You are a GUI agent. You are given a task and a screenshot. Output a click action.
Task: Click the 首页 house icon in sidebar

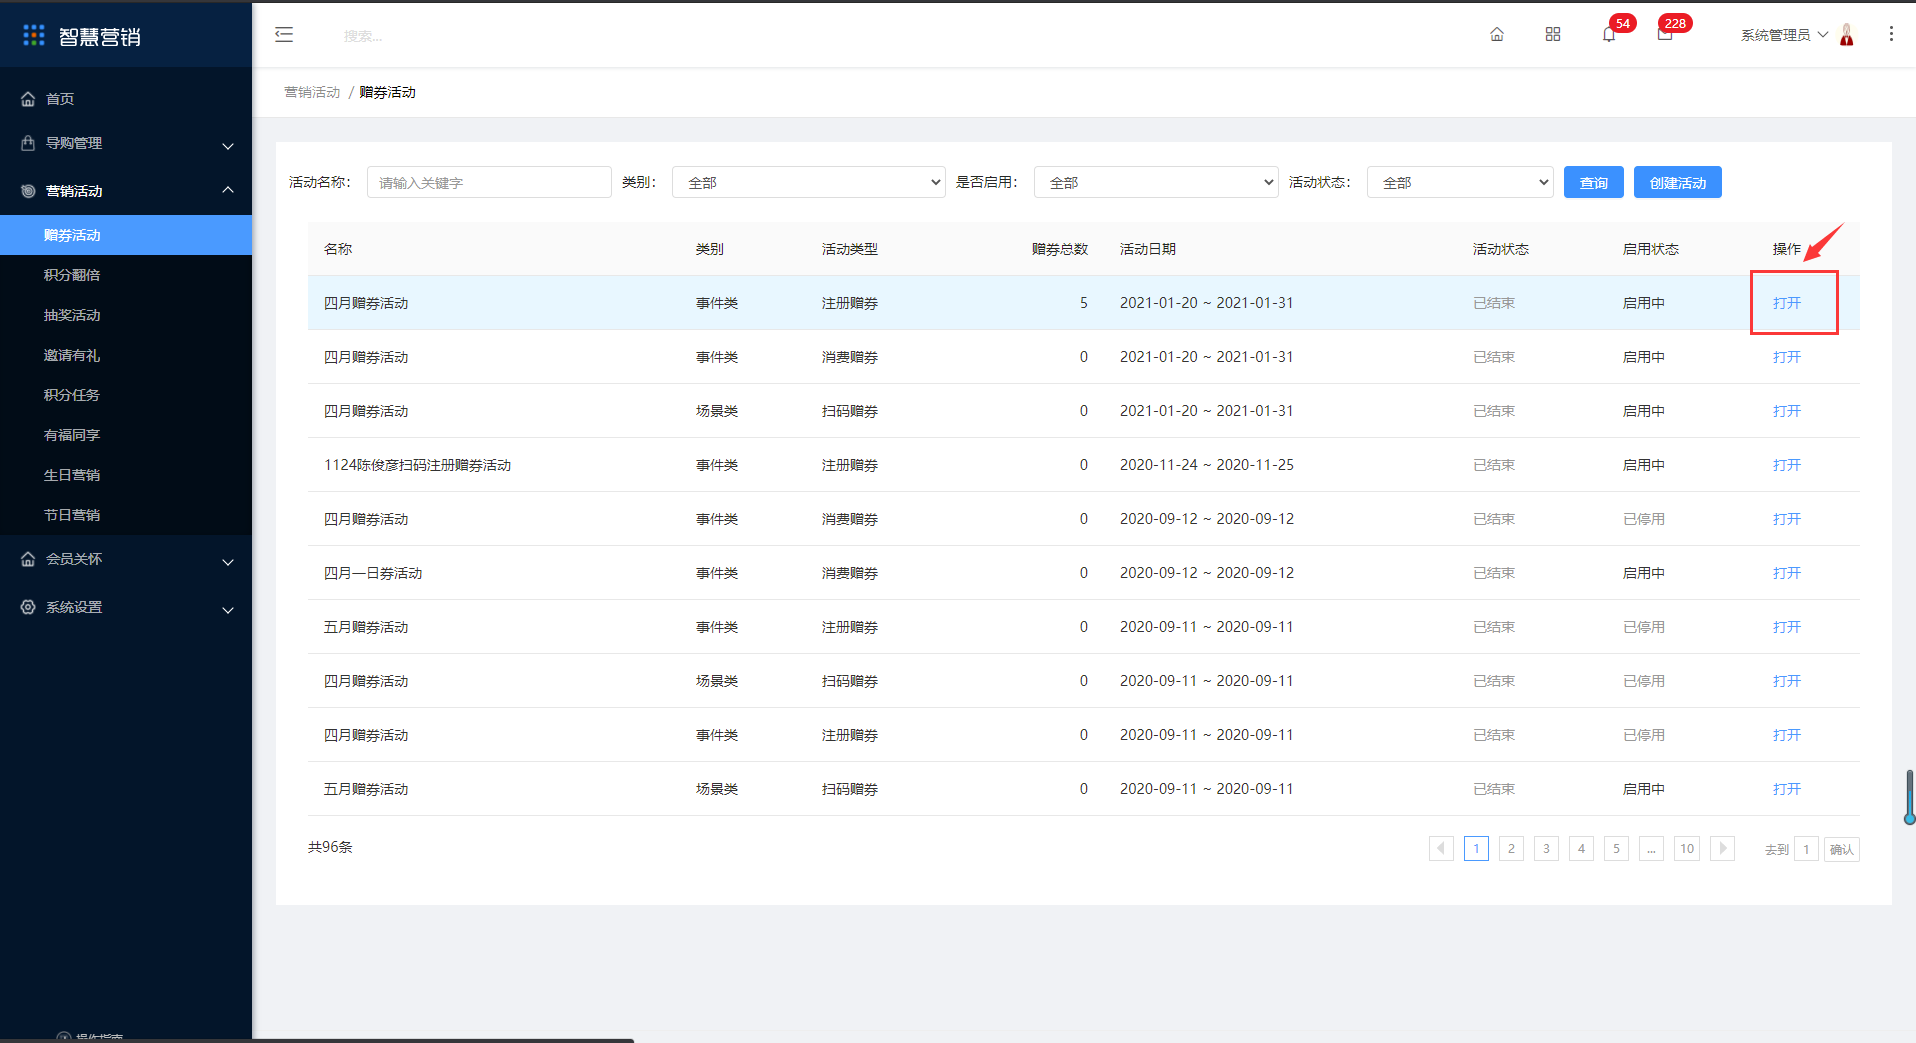pyautogui.click(x=28, y=99)
